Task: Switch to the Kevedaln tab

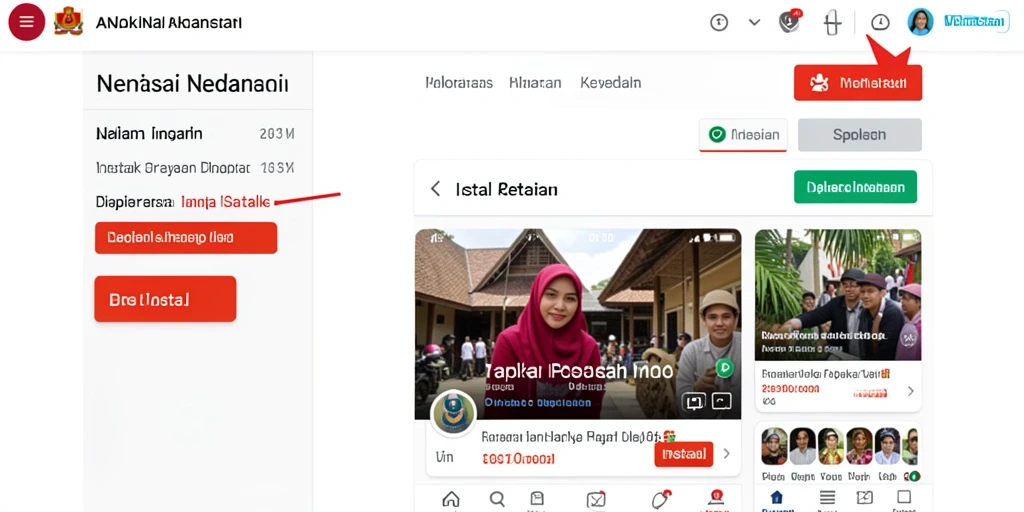Action: (x=611, y=83)
